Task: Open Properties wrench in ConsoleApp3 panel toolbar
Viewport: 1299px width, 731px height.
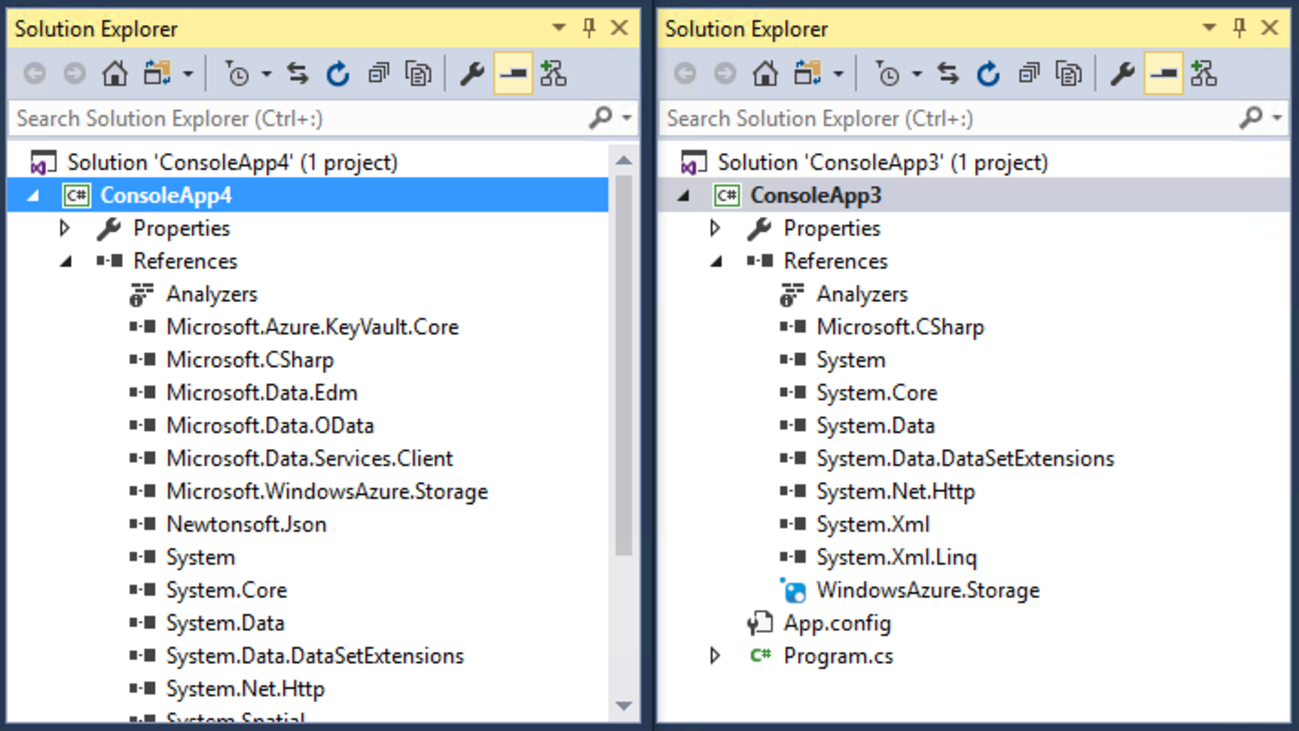Action: pos(1122,73)
